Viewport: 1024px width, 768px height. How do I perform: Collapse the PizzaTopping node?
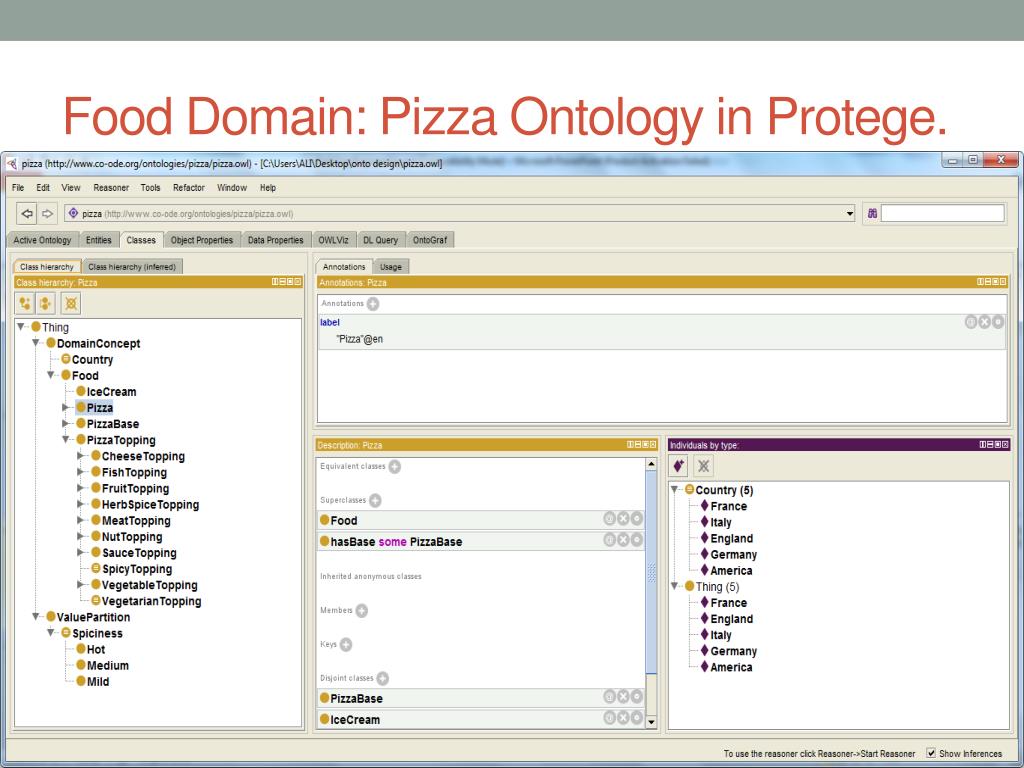pos(66,440)
